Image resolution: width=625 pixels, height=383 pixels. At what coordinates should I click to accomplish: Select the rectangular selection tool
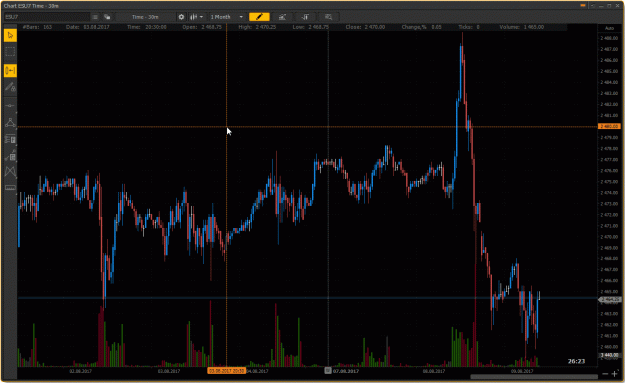click(x=10, y=52)
